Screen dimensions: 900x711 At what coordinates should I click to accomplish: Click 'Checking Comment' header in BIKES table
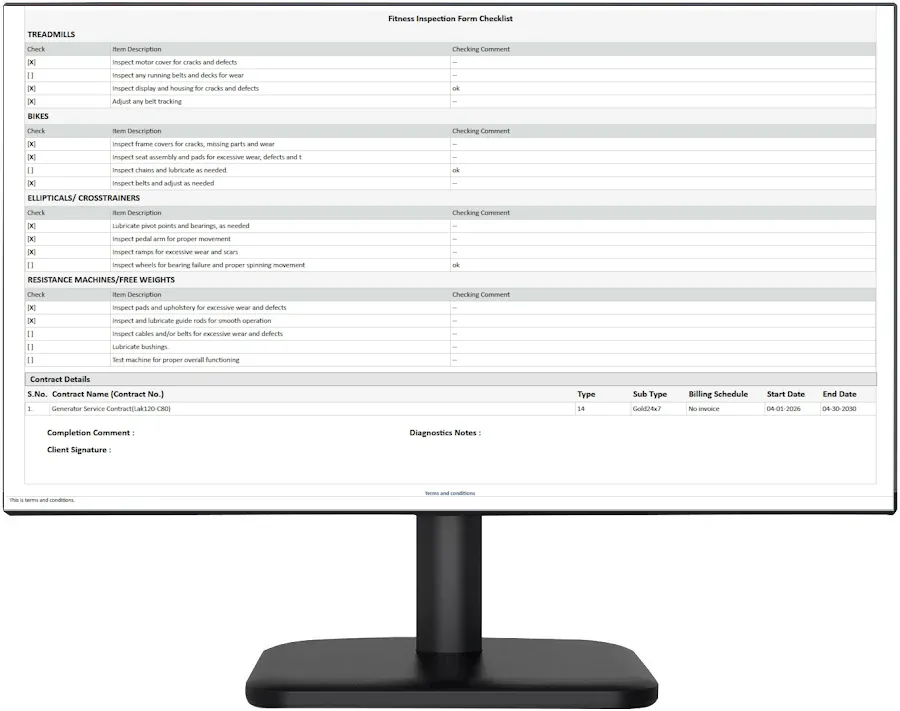pos(481,131)
